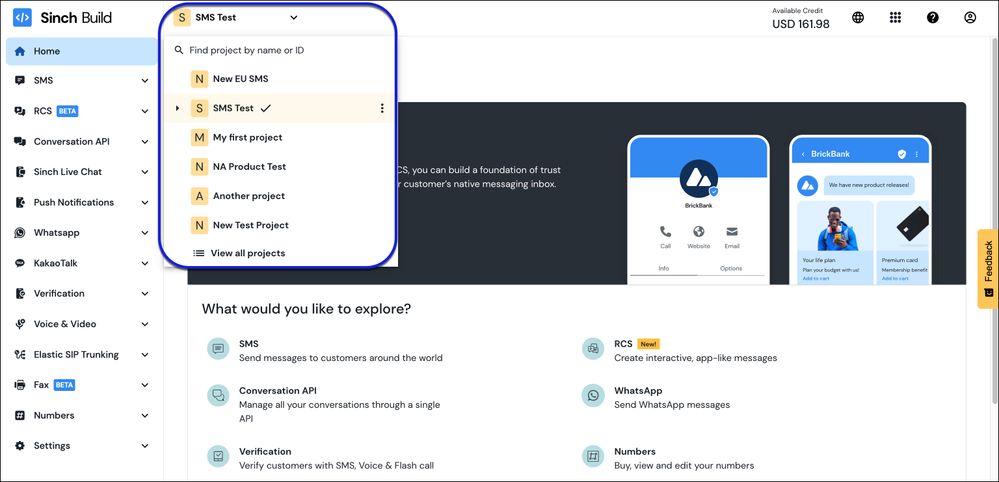Open the Feedback side tab

[x=988, y=269]
